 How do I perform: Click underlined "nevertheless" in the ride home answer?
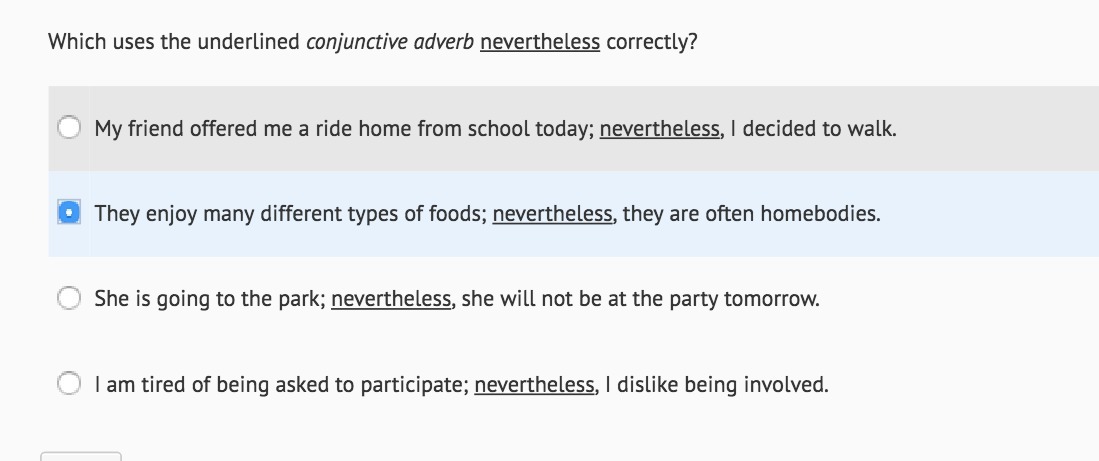[x=660, y=129]
